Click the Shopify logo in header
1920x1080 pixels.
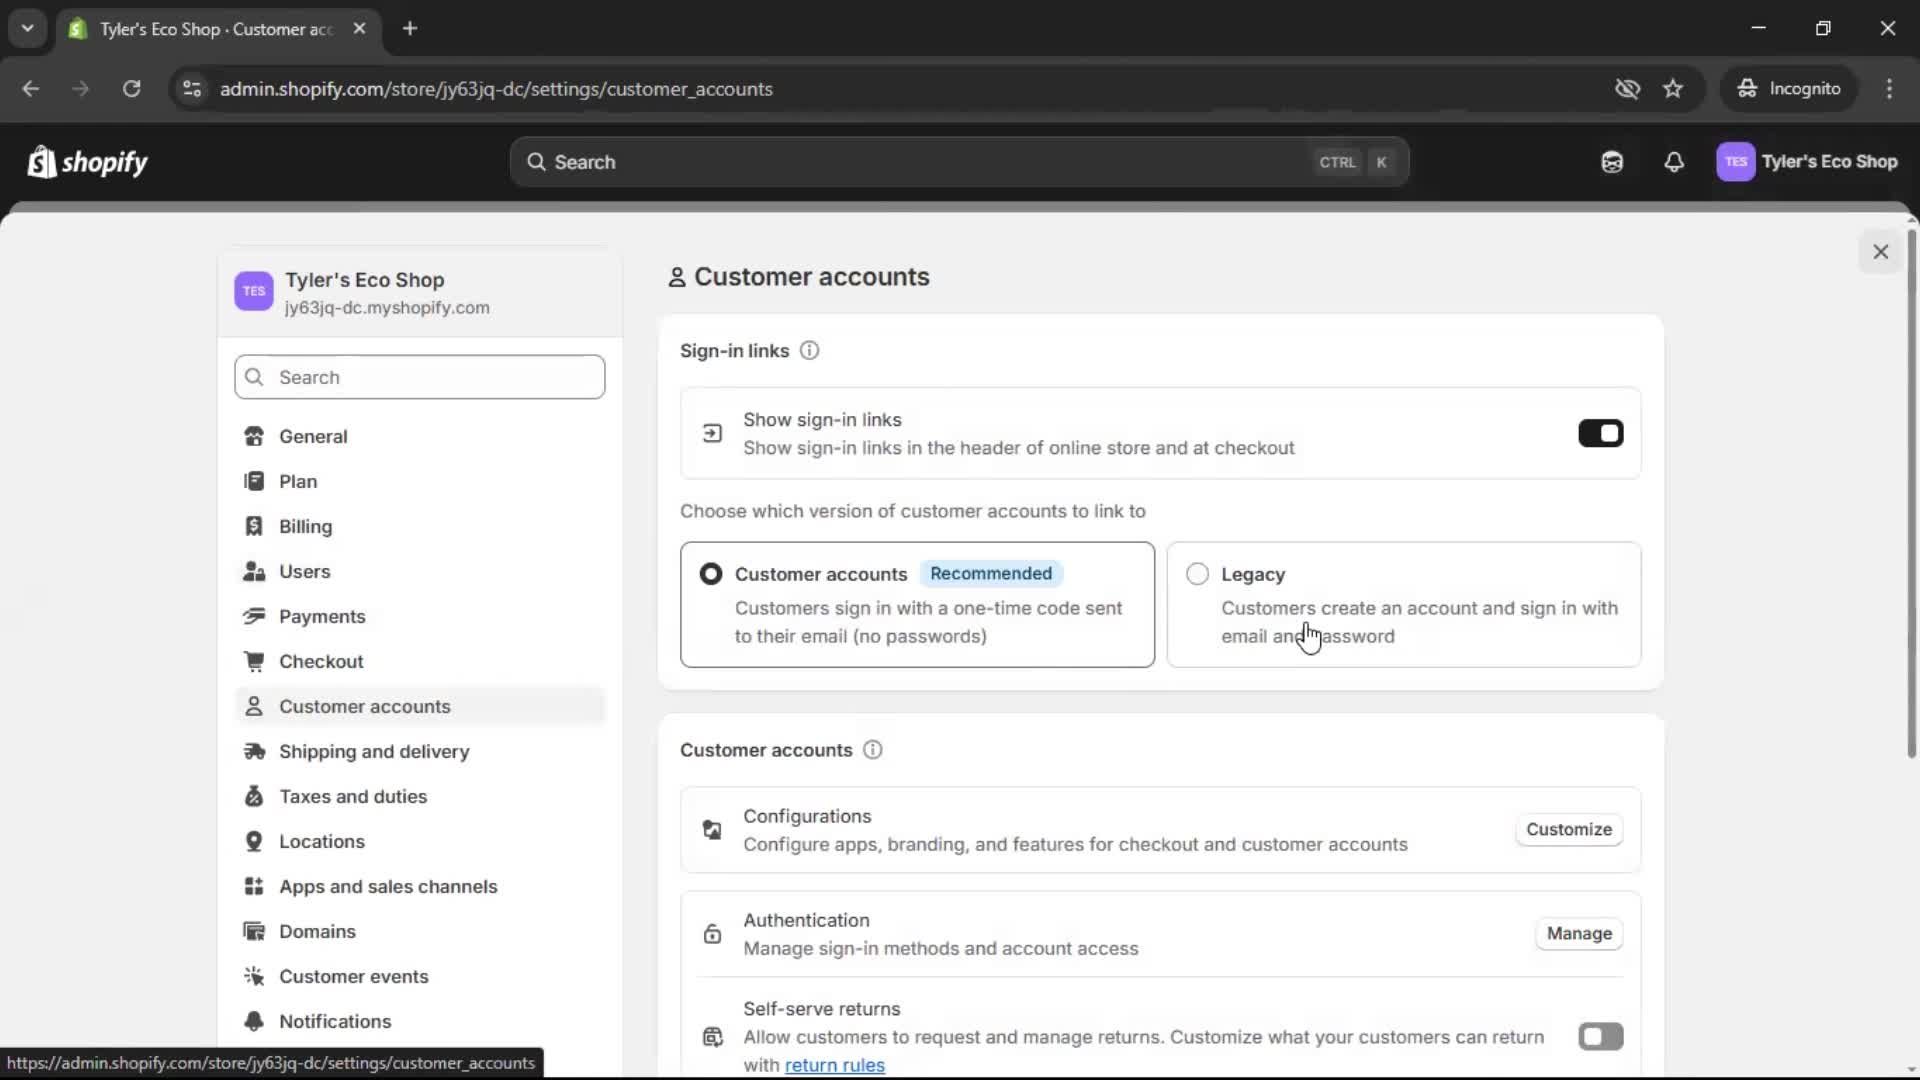pos(87,162)
